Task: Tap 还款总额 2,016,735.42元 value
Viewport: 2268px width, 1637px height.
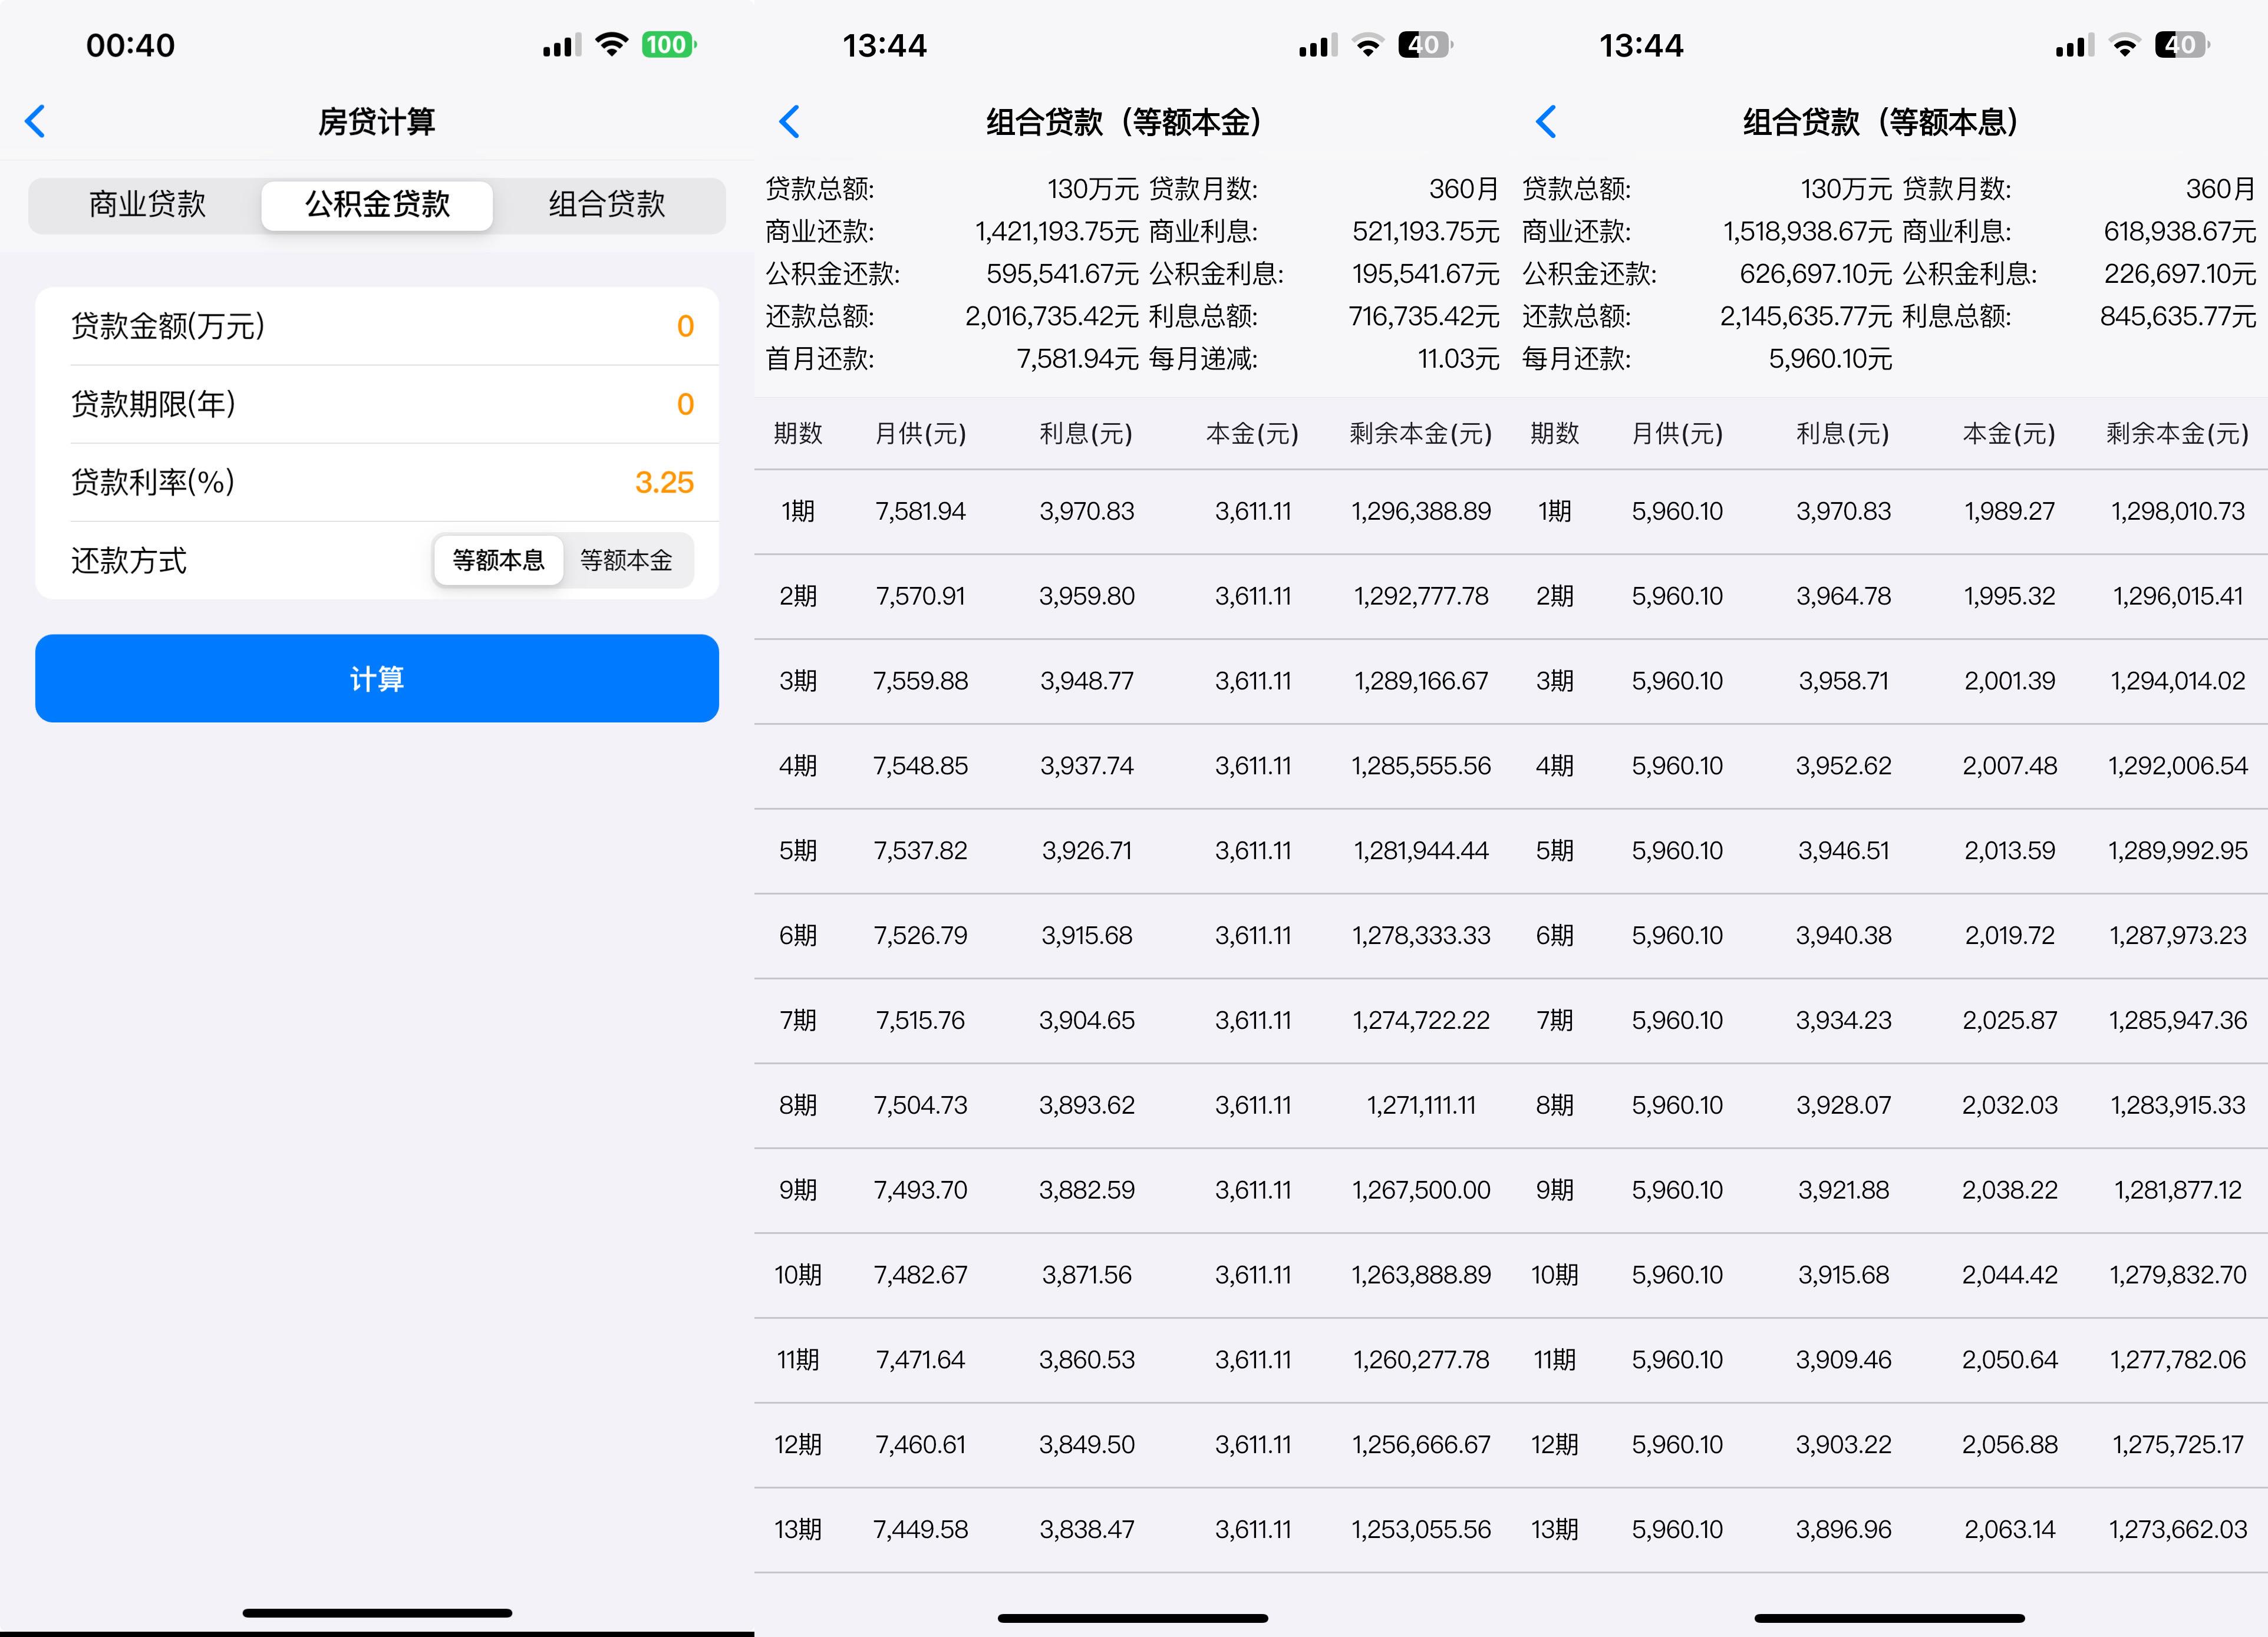Action: pyautogui.click(x=1052, y=316)
